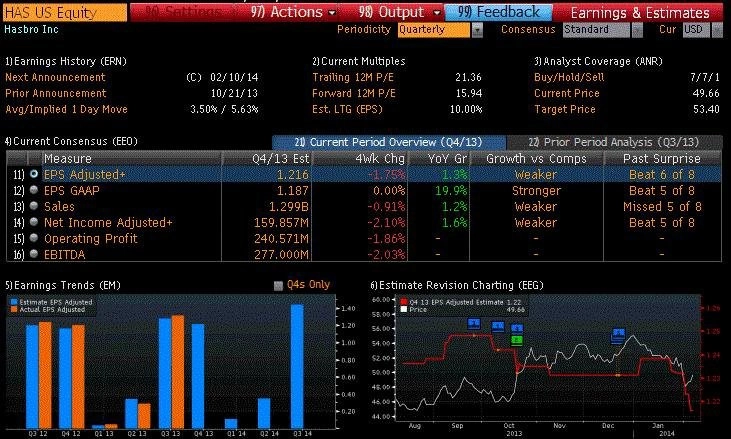Screen dimensions: 731x439
Task: Click the Beat 6 of 8 cell
Action: pos(662,174)
